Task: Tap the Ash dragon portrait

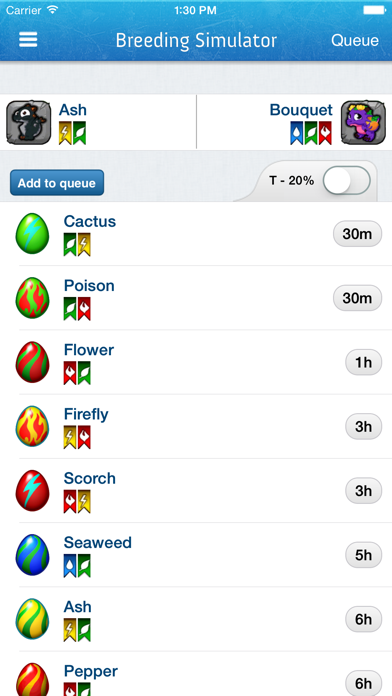Action: (x=28, y=122)
